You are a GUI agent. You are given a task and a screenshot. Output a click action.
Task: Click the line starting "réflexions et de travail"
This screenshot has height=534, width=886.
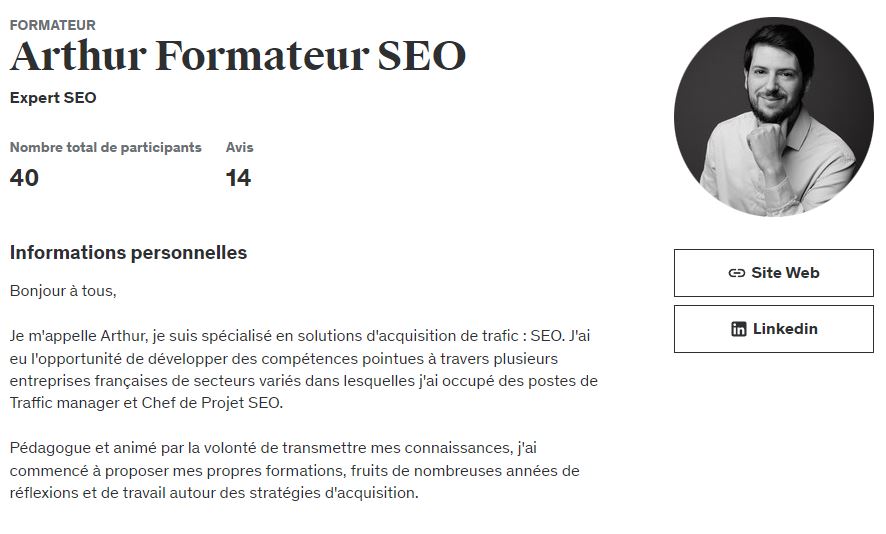(214, 493)
